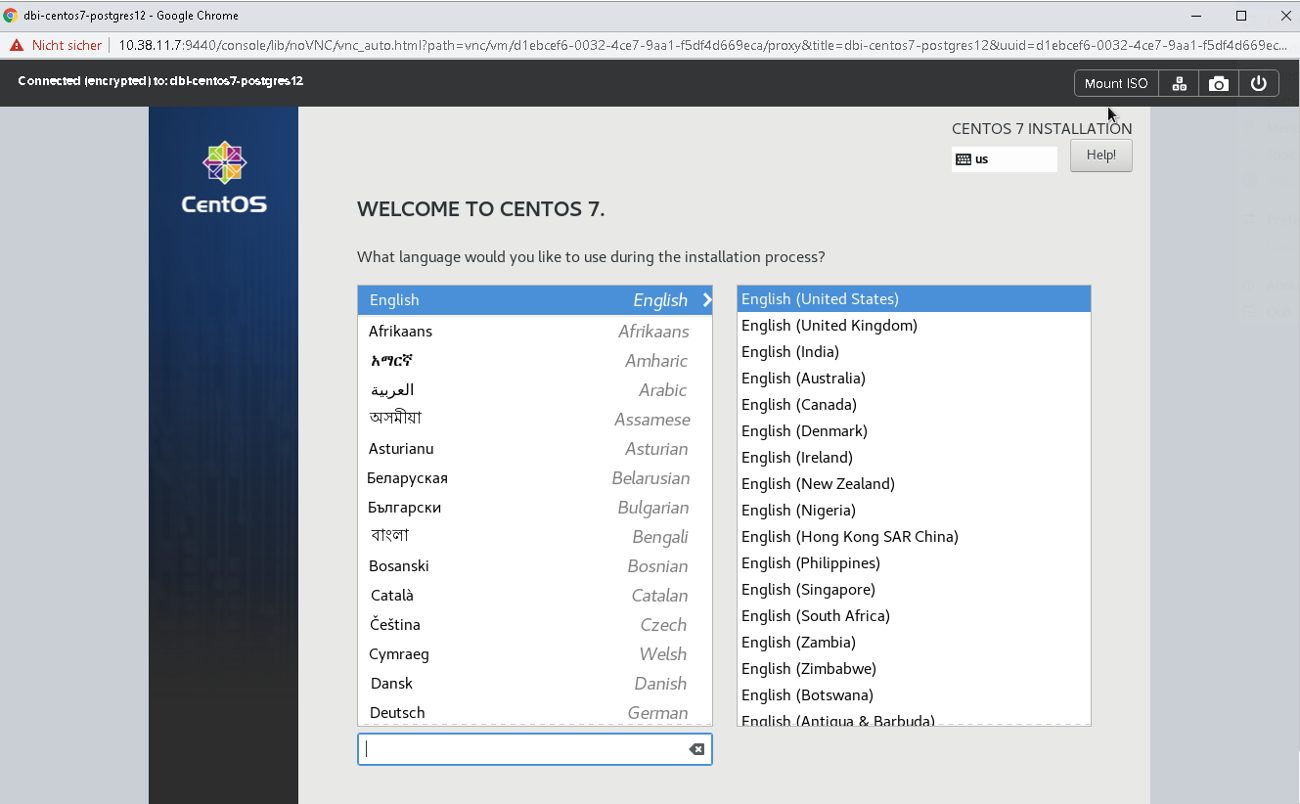Choose English (Zambia) locale
This screenshot has height=804, width=1300.
pyautogui.click(x=914, y=642)
